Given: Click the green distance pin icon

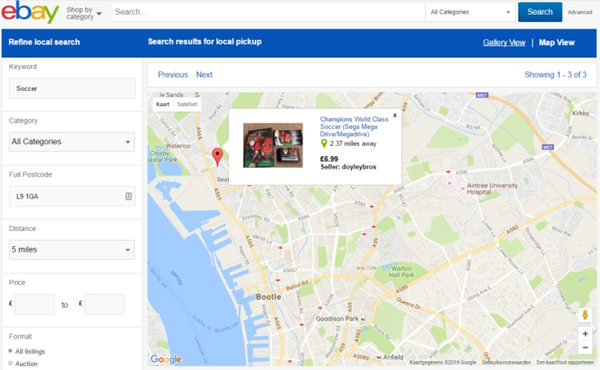Looking at the screenshot, I should pos(324,143).
